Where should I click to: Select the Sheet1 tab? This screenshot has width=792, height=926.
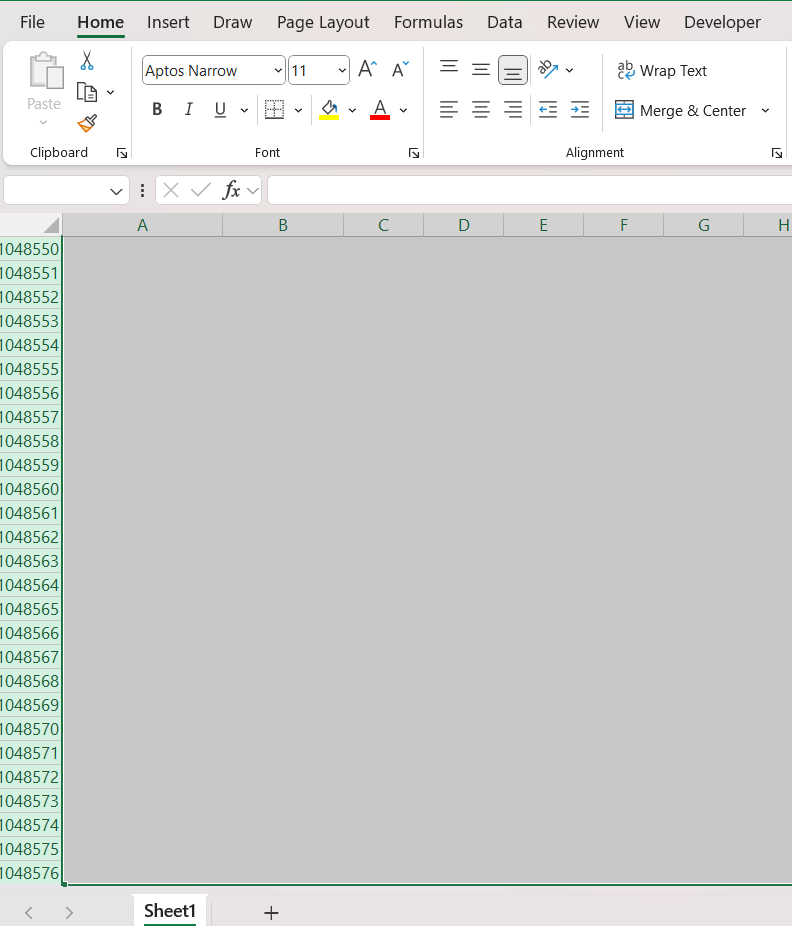(x=170, y=911)
